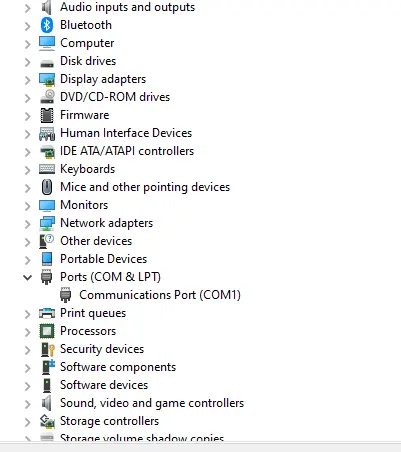Viewport: 401px width, 452px height.
Task: Expand the Other devices arrow
Action: (x=28, y=242)
